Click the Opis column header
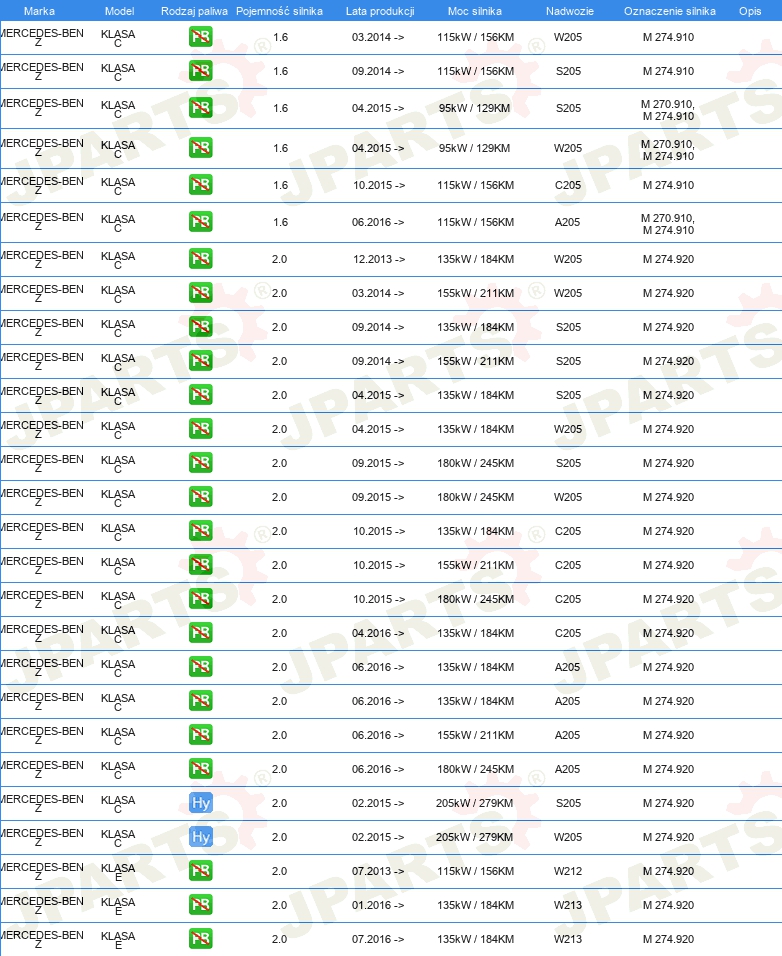This screenshot has height=956, width=782. click(x=750, y=11)
